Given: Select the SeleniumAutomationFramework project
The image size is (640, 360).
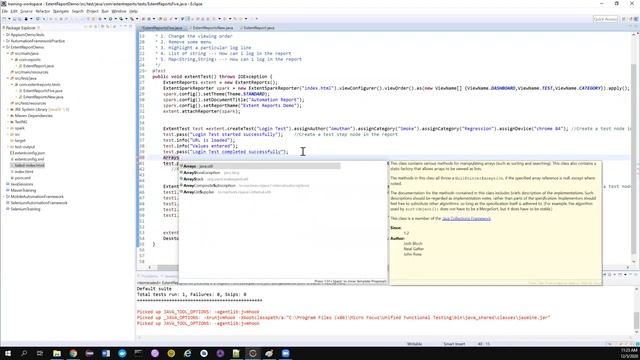Looking at the screenshot, I should [x=38, y=203].
